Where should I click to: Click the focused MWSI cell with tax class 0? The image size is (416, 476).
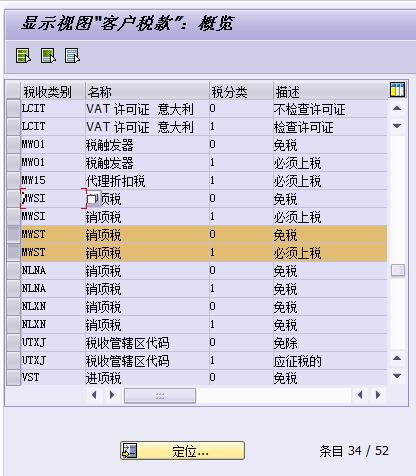pyautogui.click(x=53, y=199)
